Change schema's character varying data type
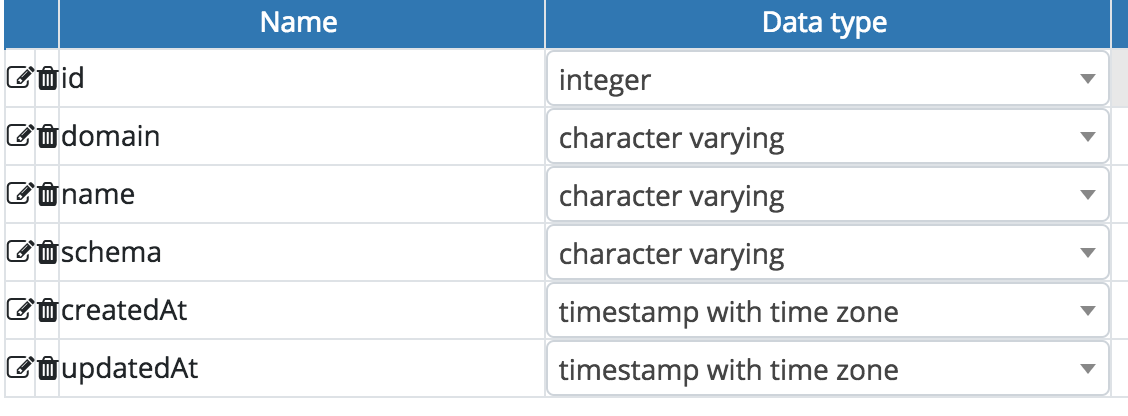 [x=827, y=253]
